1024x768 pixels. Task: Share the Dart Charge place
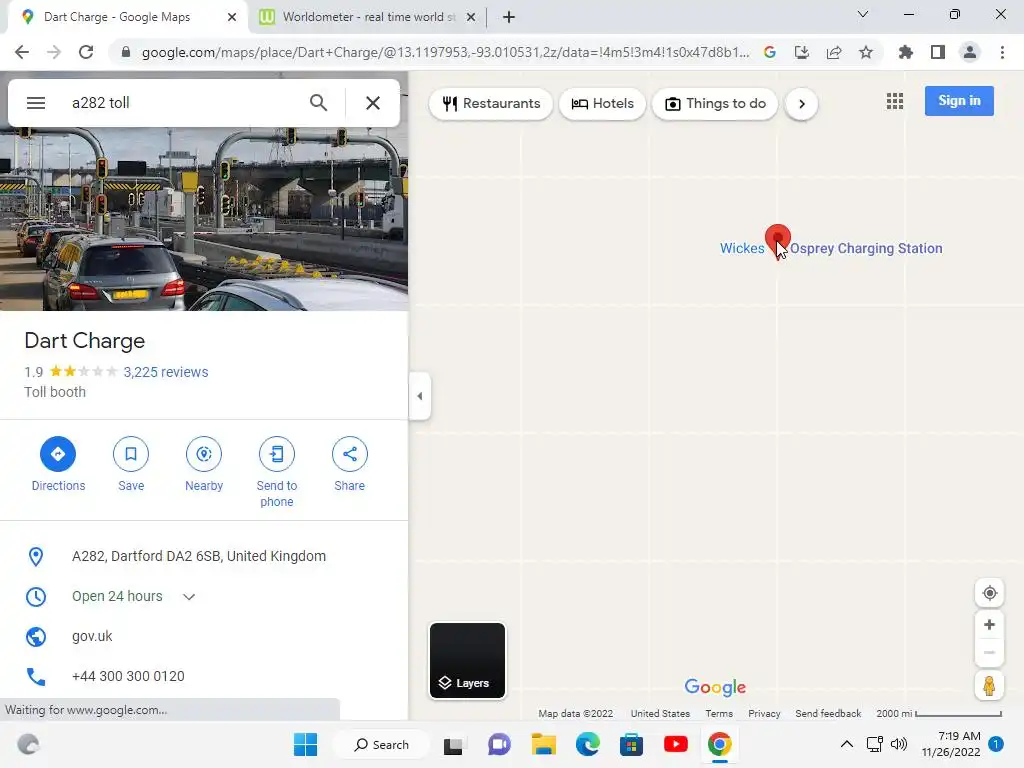(x=349, y=464)
